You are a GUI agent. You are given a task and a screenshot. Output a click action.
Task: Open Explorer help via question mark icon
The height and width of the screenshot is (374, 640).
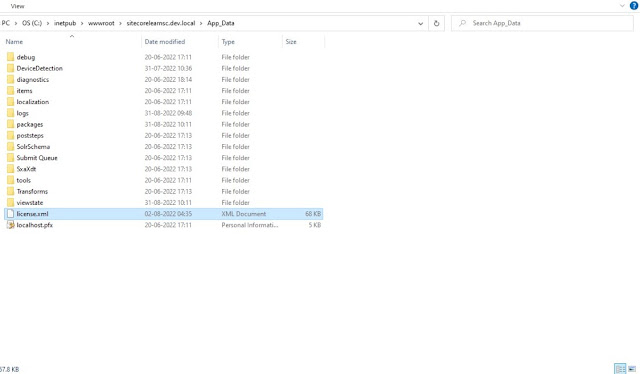[x=634, y=6]
